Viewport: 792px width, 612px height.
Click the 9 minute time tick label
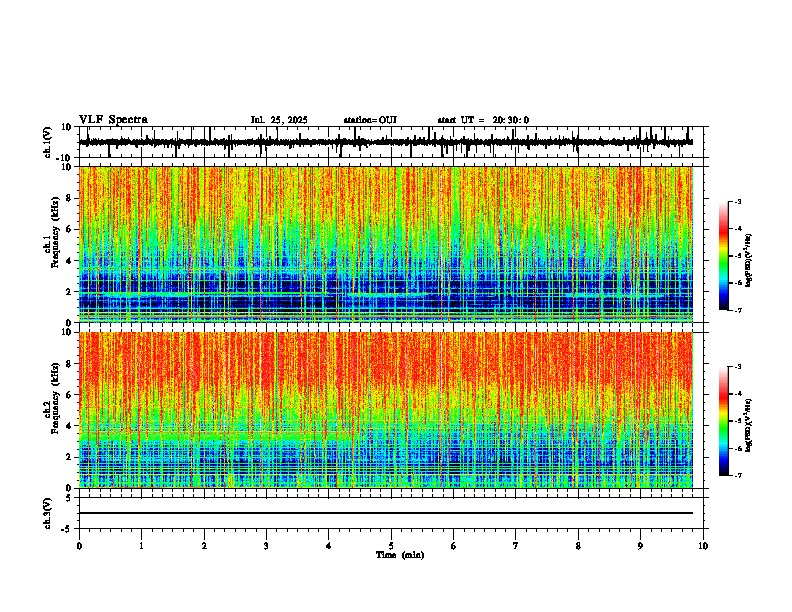(640, 546)
